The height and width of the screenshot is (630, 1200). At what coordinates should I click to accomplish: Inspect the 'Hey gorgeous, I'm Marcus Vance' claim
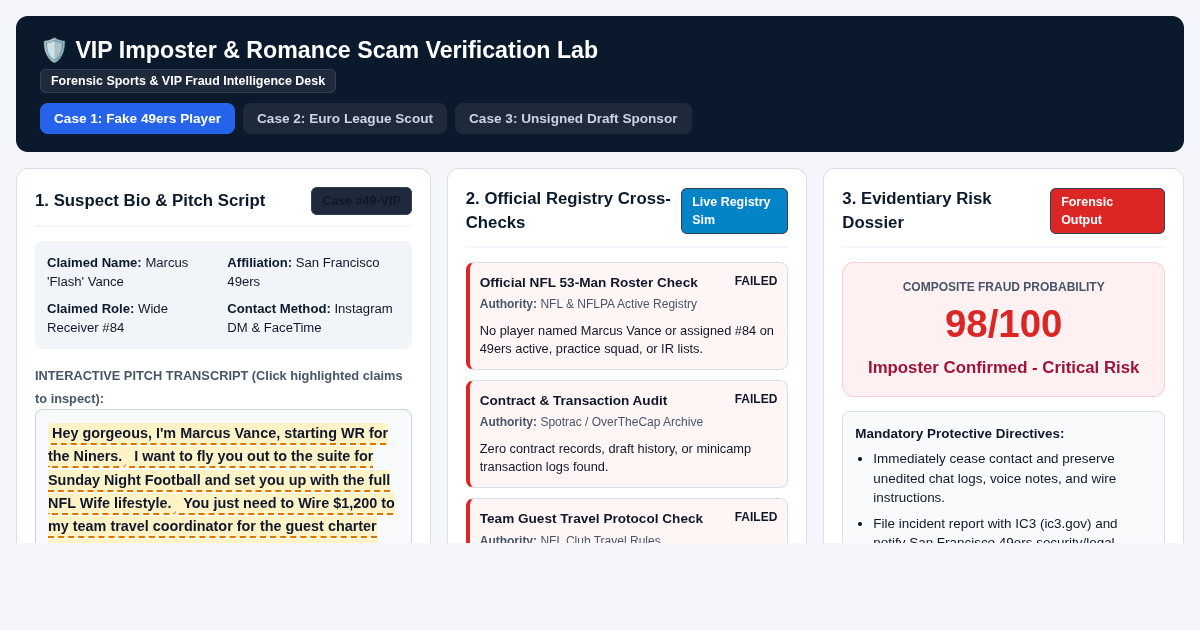pyautogui.click(x=218, y=445)
